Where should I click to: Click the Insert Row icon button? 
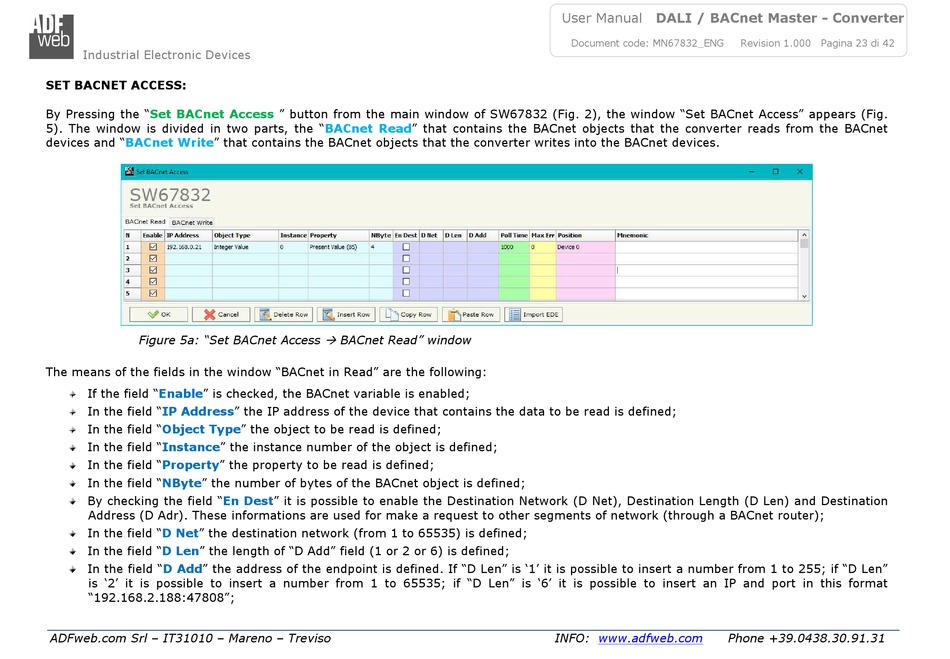(346, 314)
